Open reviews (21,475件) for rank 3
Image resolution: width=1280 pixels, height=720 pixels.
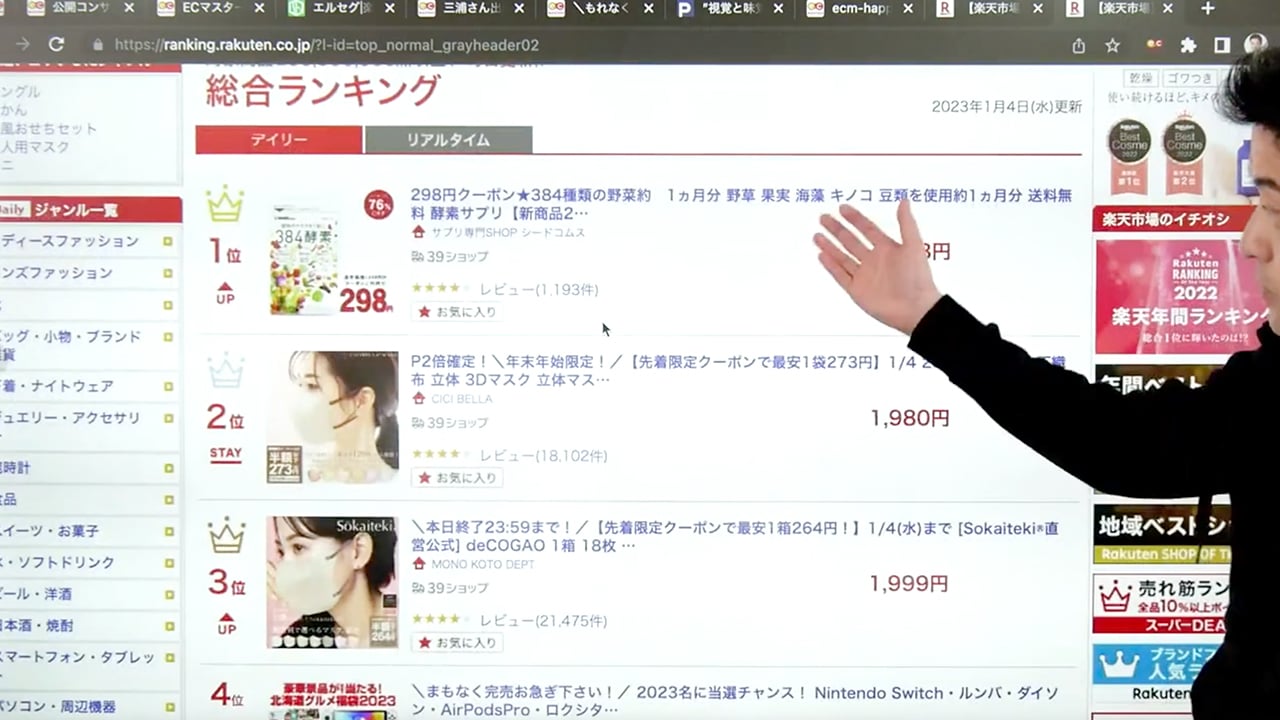(x=543, y=621)
